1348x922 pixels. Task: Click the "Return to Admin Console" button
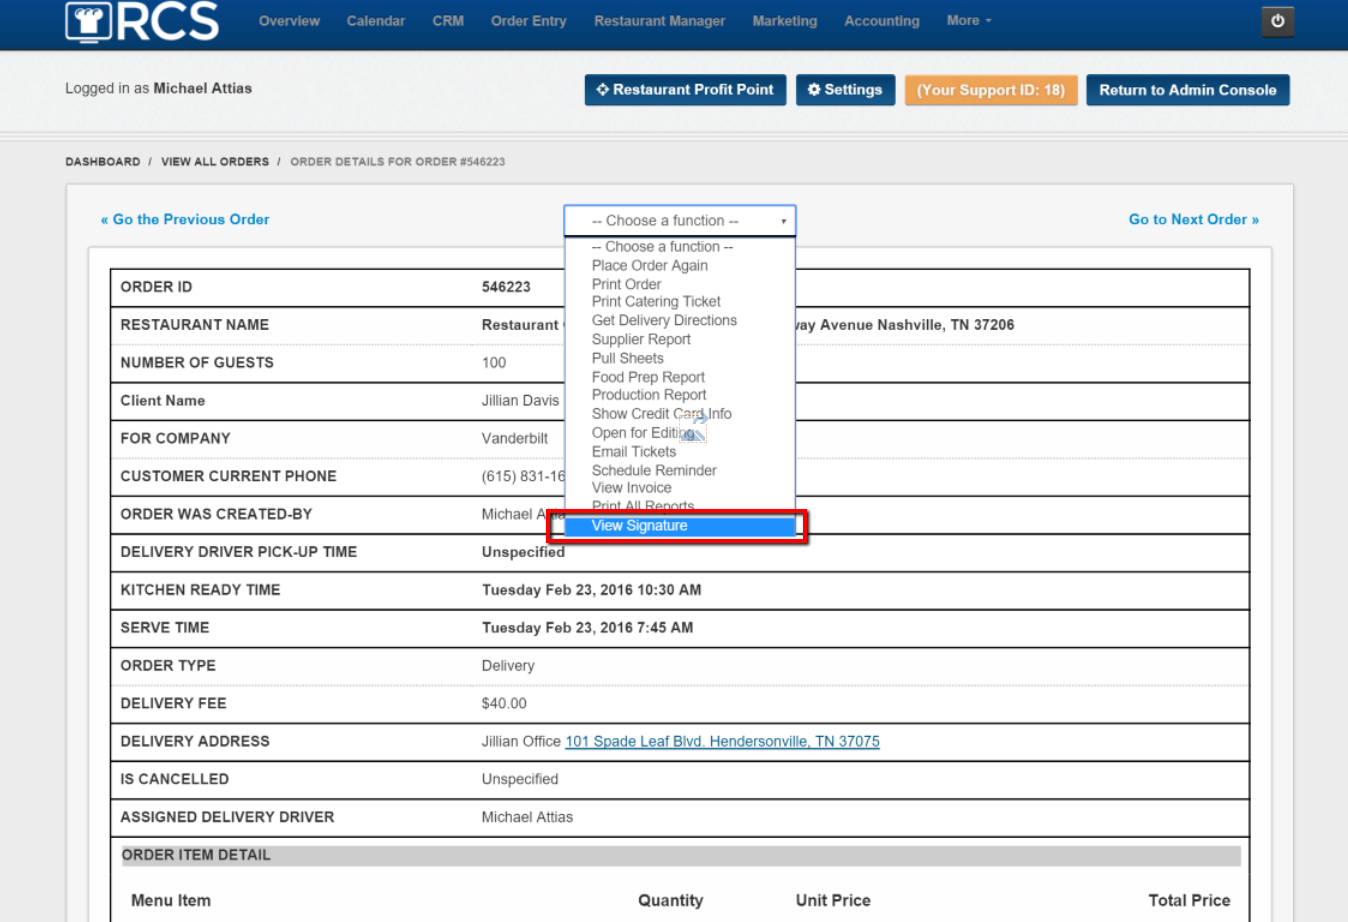1187,89
